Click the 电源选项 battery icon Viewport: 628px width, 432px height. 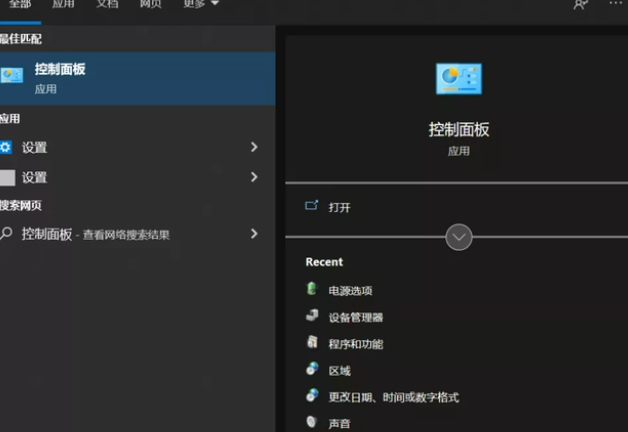(312, 290)
